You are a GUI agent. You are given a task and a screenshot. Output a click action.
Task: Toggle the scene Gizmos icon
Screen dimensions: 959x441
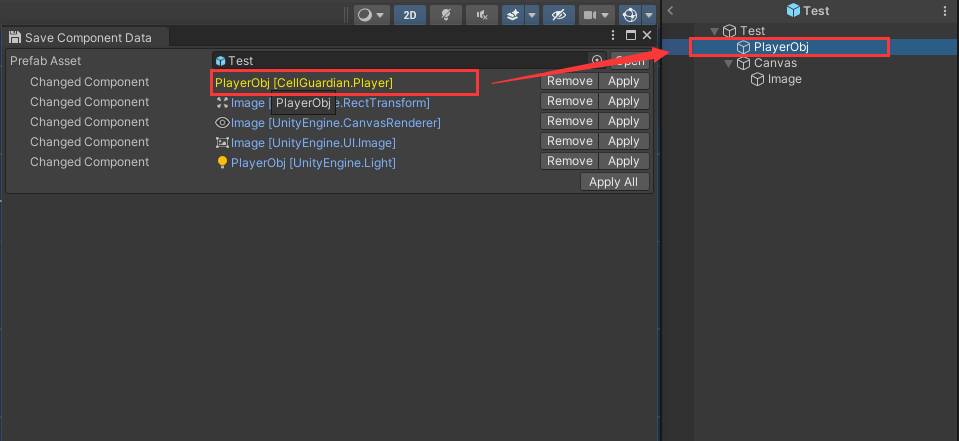[x=630, y=15]
